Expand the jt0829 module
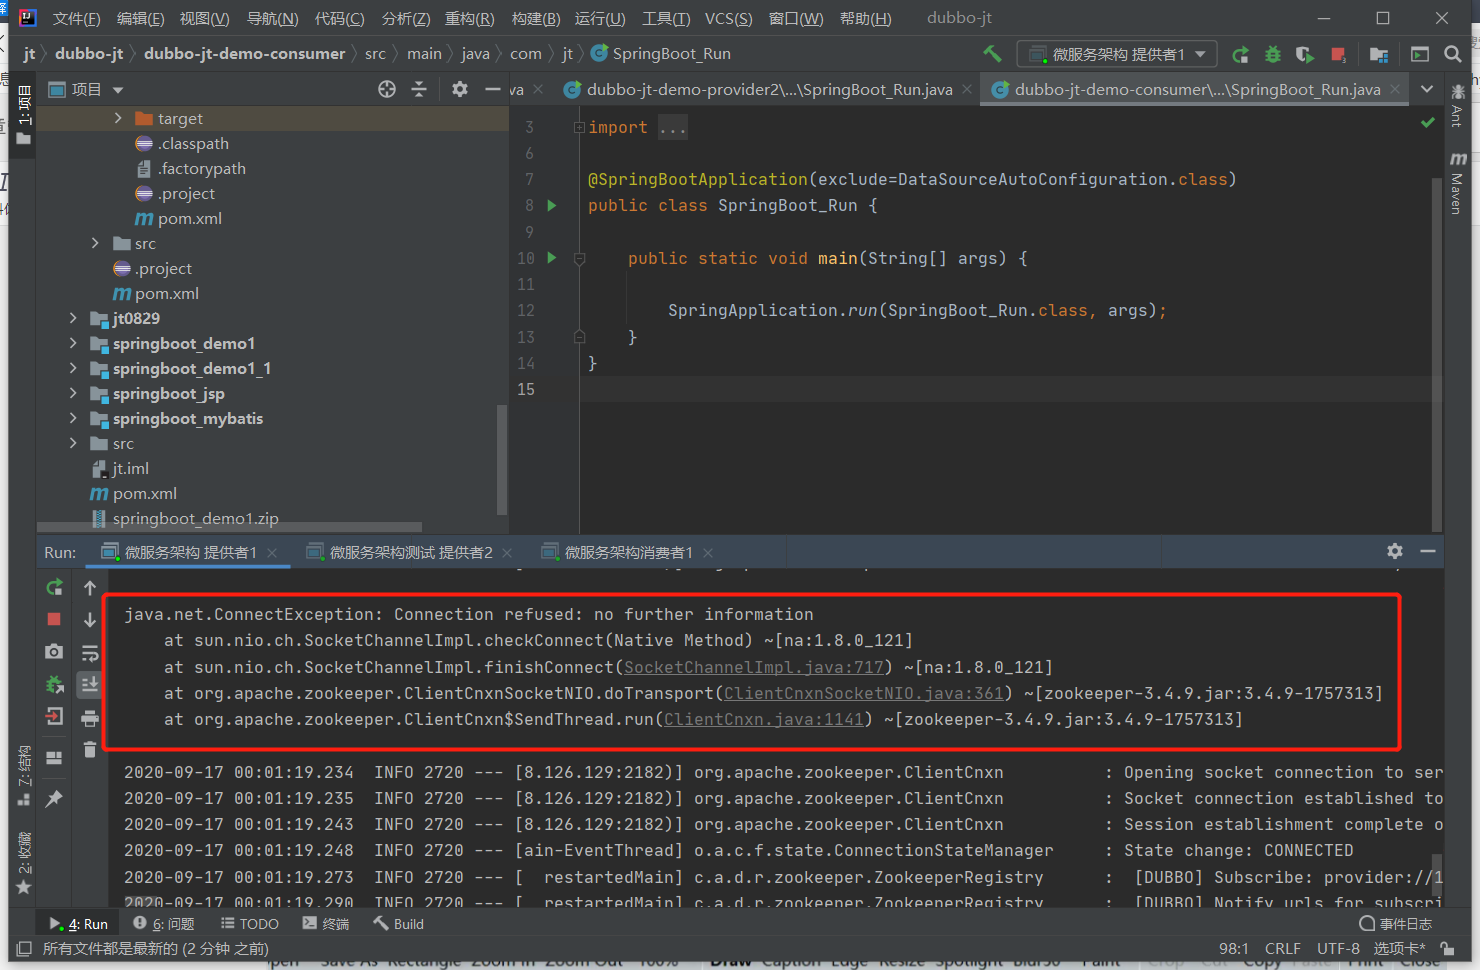 click(73, 318)
